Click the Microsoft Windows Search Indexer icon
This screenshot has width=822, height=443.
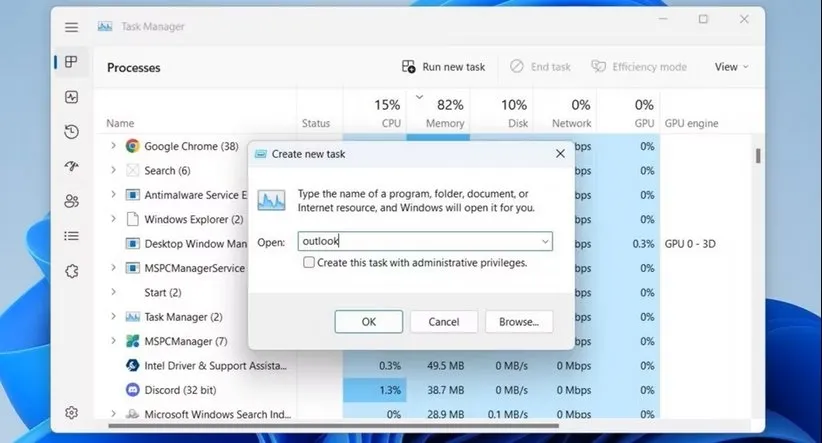133,414
